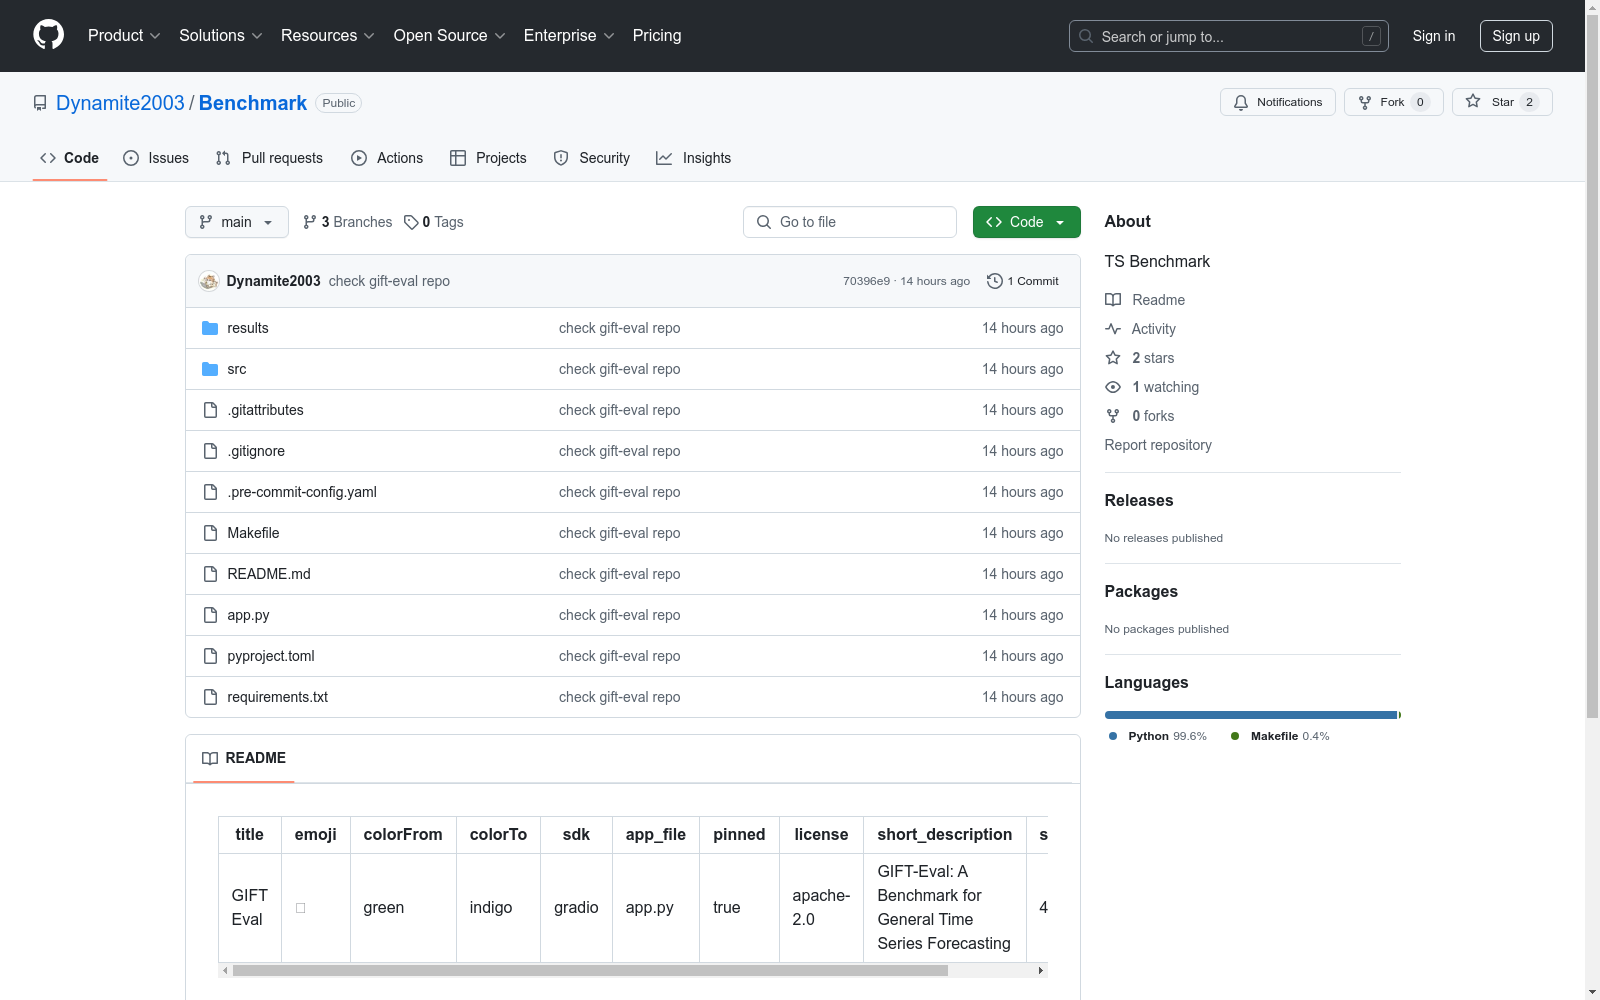Open the Enterprise dropdown menu
Viewport: 1600px width, 1000px height.
click(x=570, y=35)
